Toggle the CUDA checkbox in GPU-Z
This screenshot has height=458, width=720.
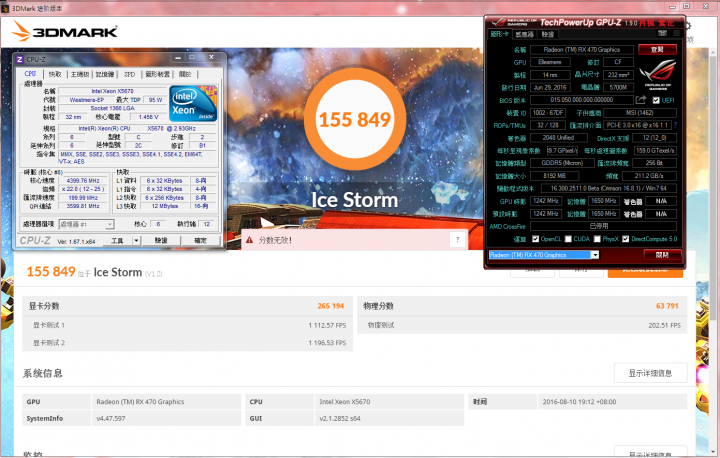point(568,239)
